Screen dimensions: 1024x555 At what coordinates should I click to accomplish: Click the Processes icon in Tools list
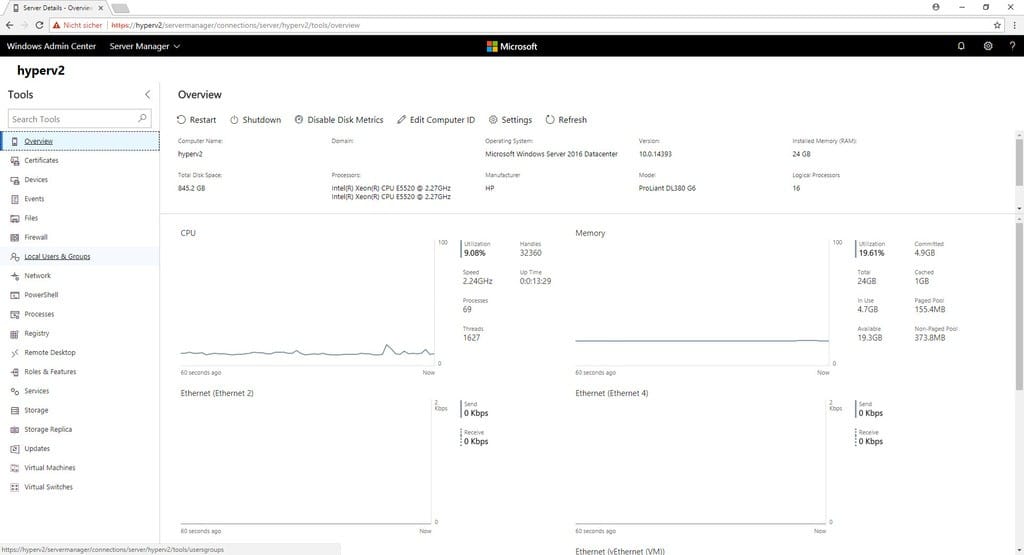coord(14,315)
